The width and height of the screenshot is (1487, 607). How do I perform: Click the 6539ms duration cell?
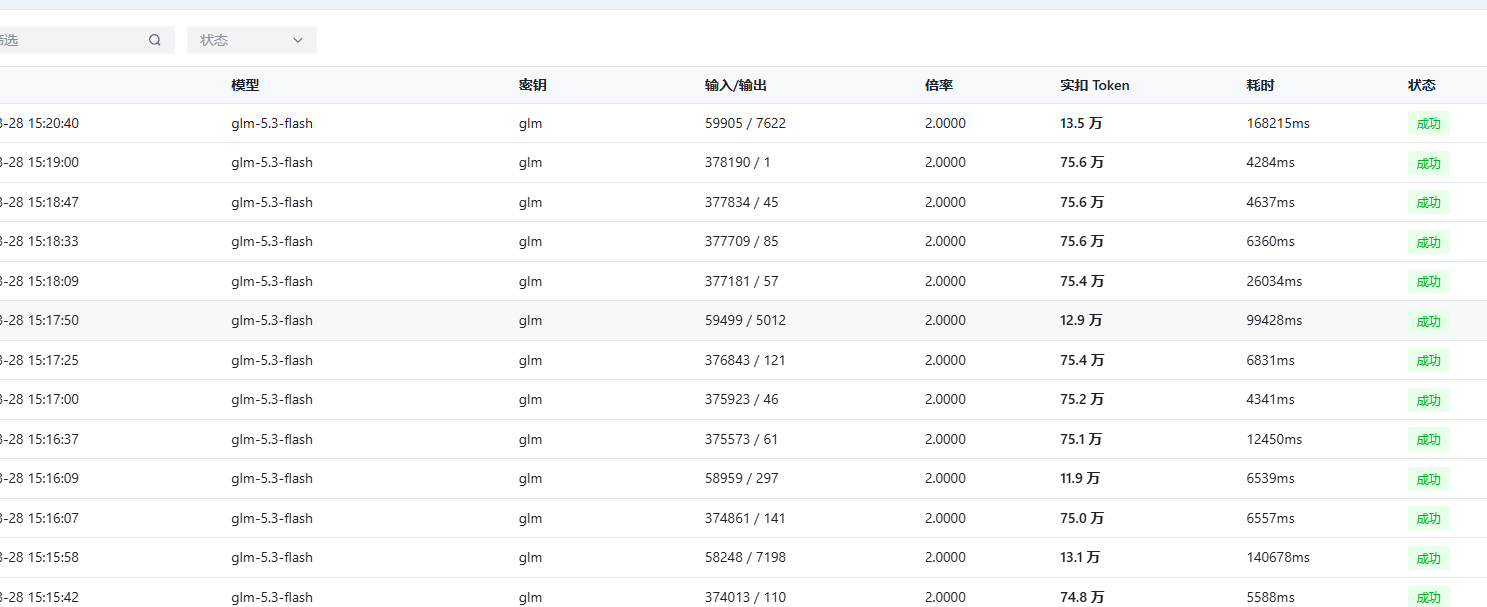pos(1271,478)
